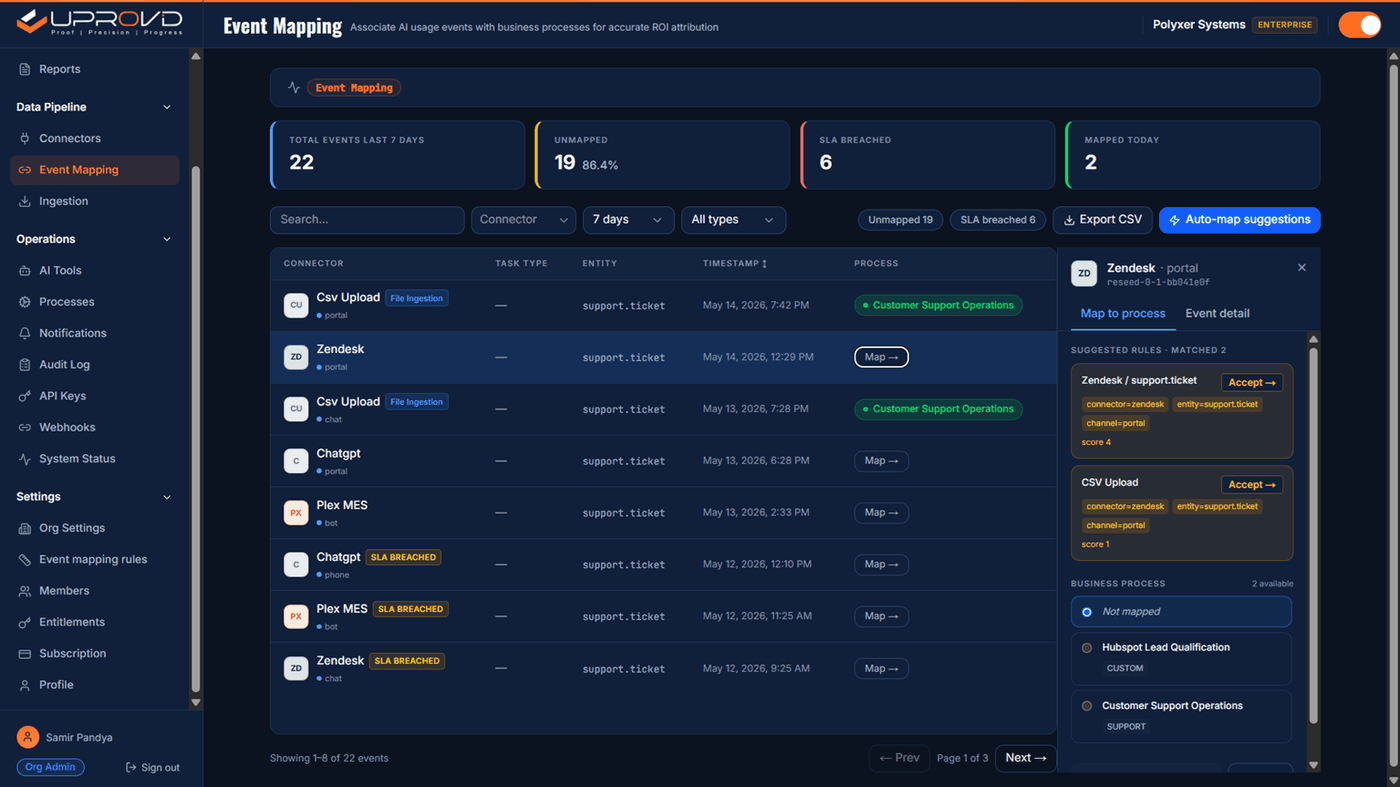1400x787 pixels.
Task: Switch to Event detail tab
Action: (1217, 313)
